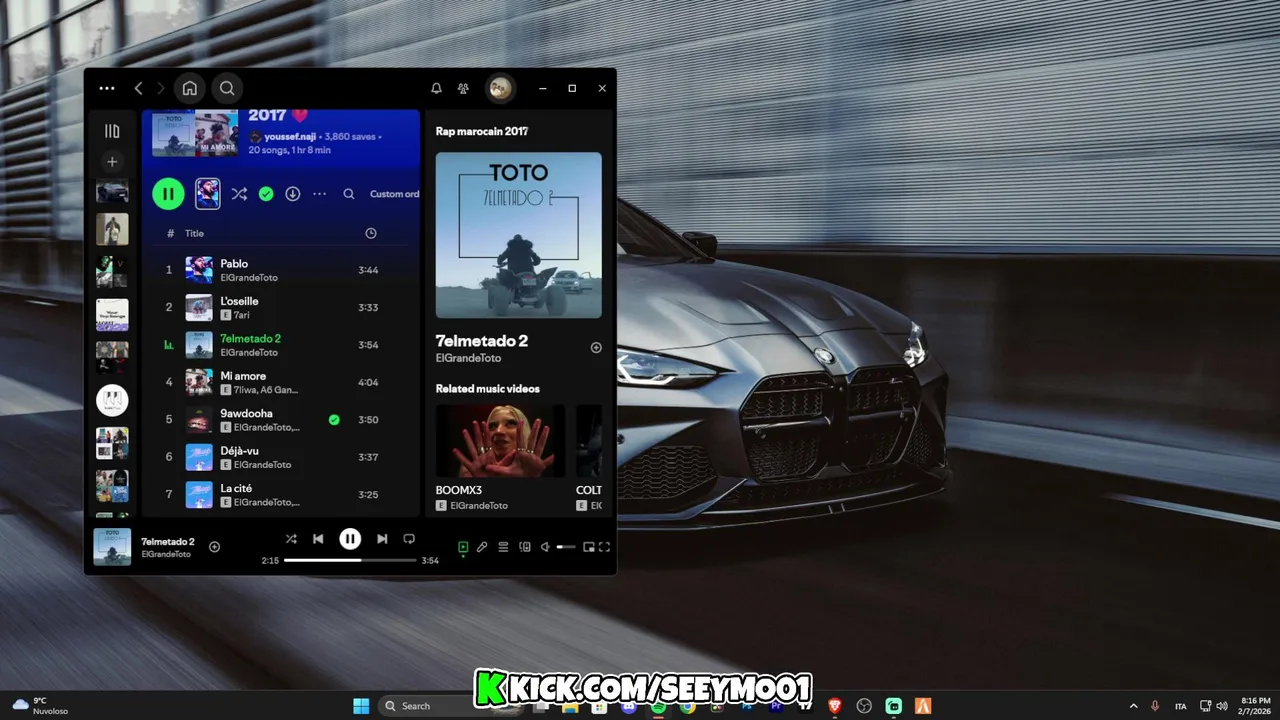This screenshot has height=720, width=1280.
Task: Switch ITA keyboard language indicator
Action: click(1181, 706)
